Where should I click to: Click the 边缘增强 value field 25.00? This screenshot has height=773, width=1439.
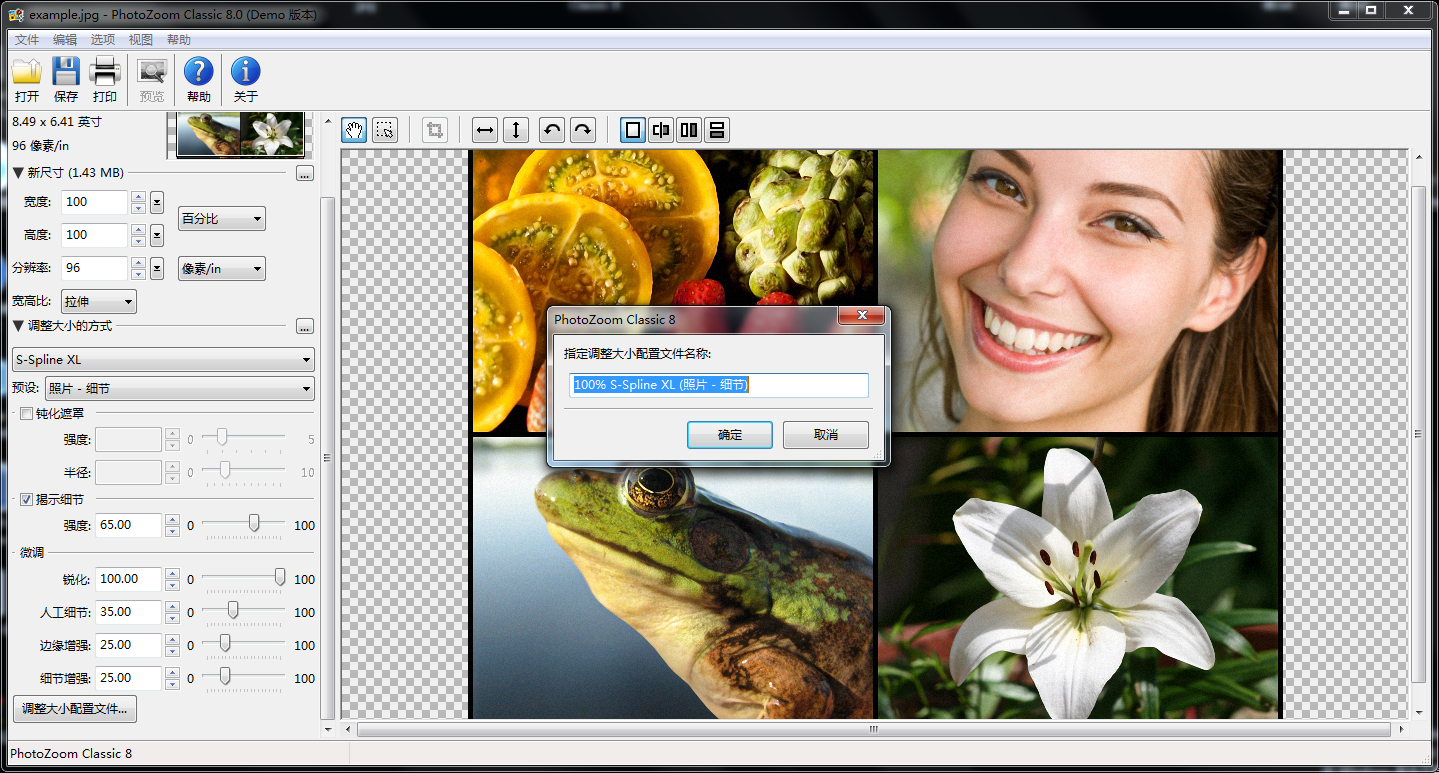pyautogui.click(x=128, y=645)
